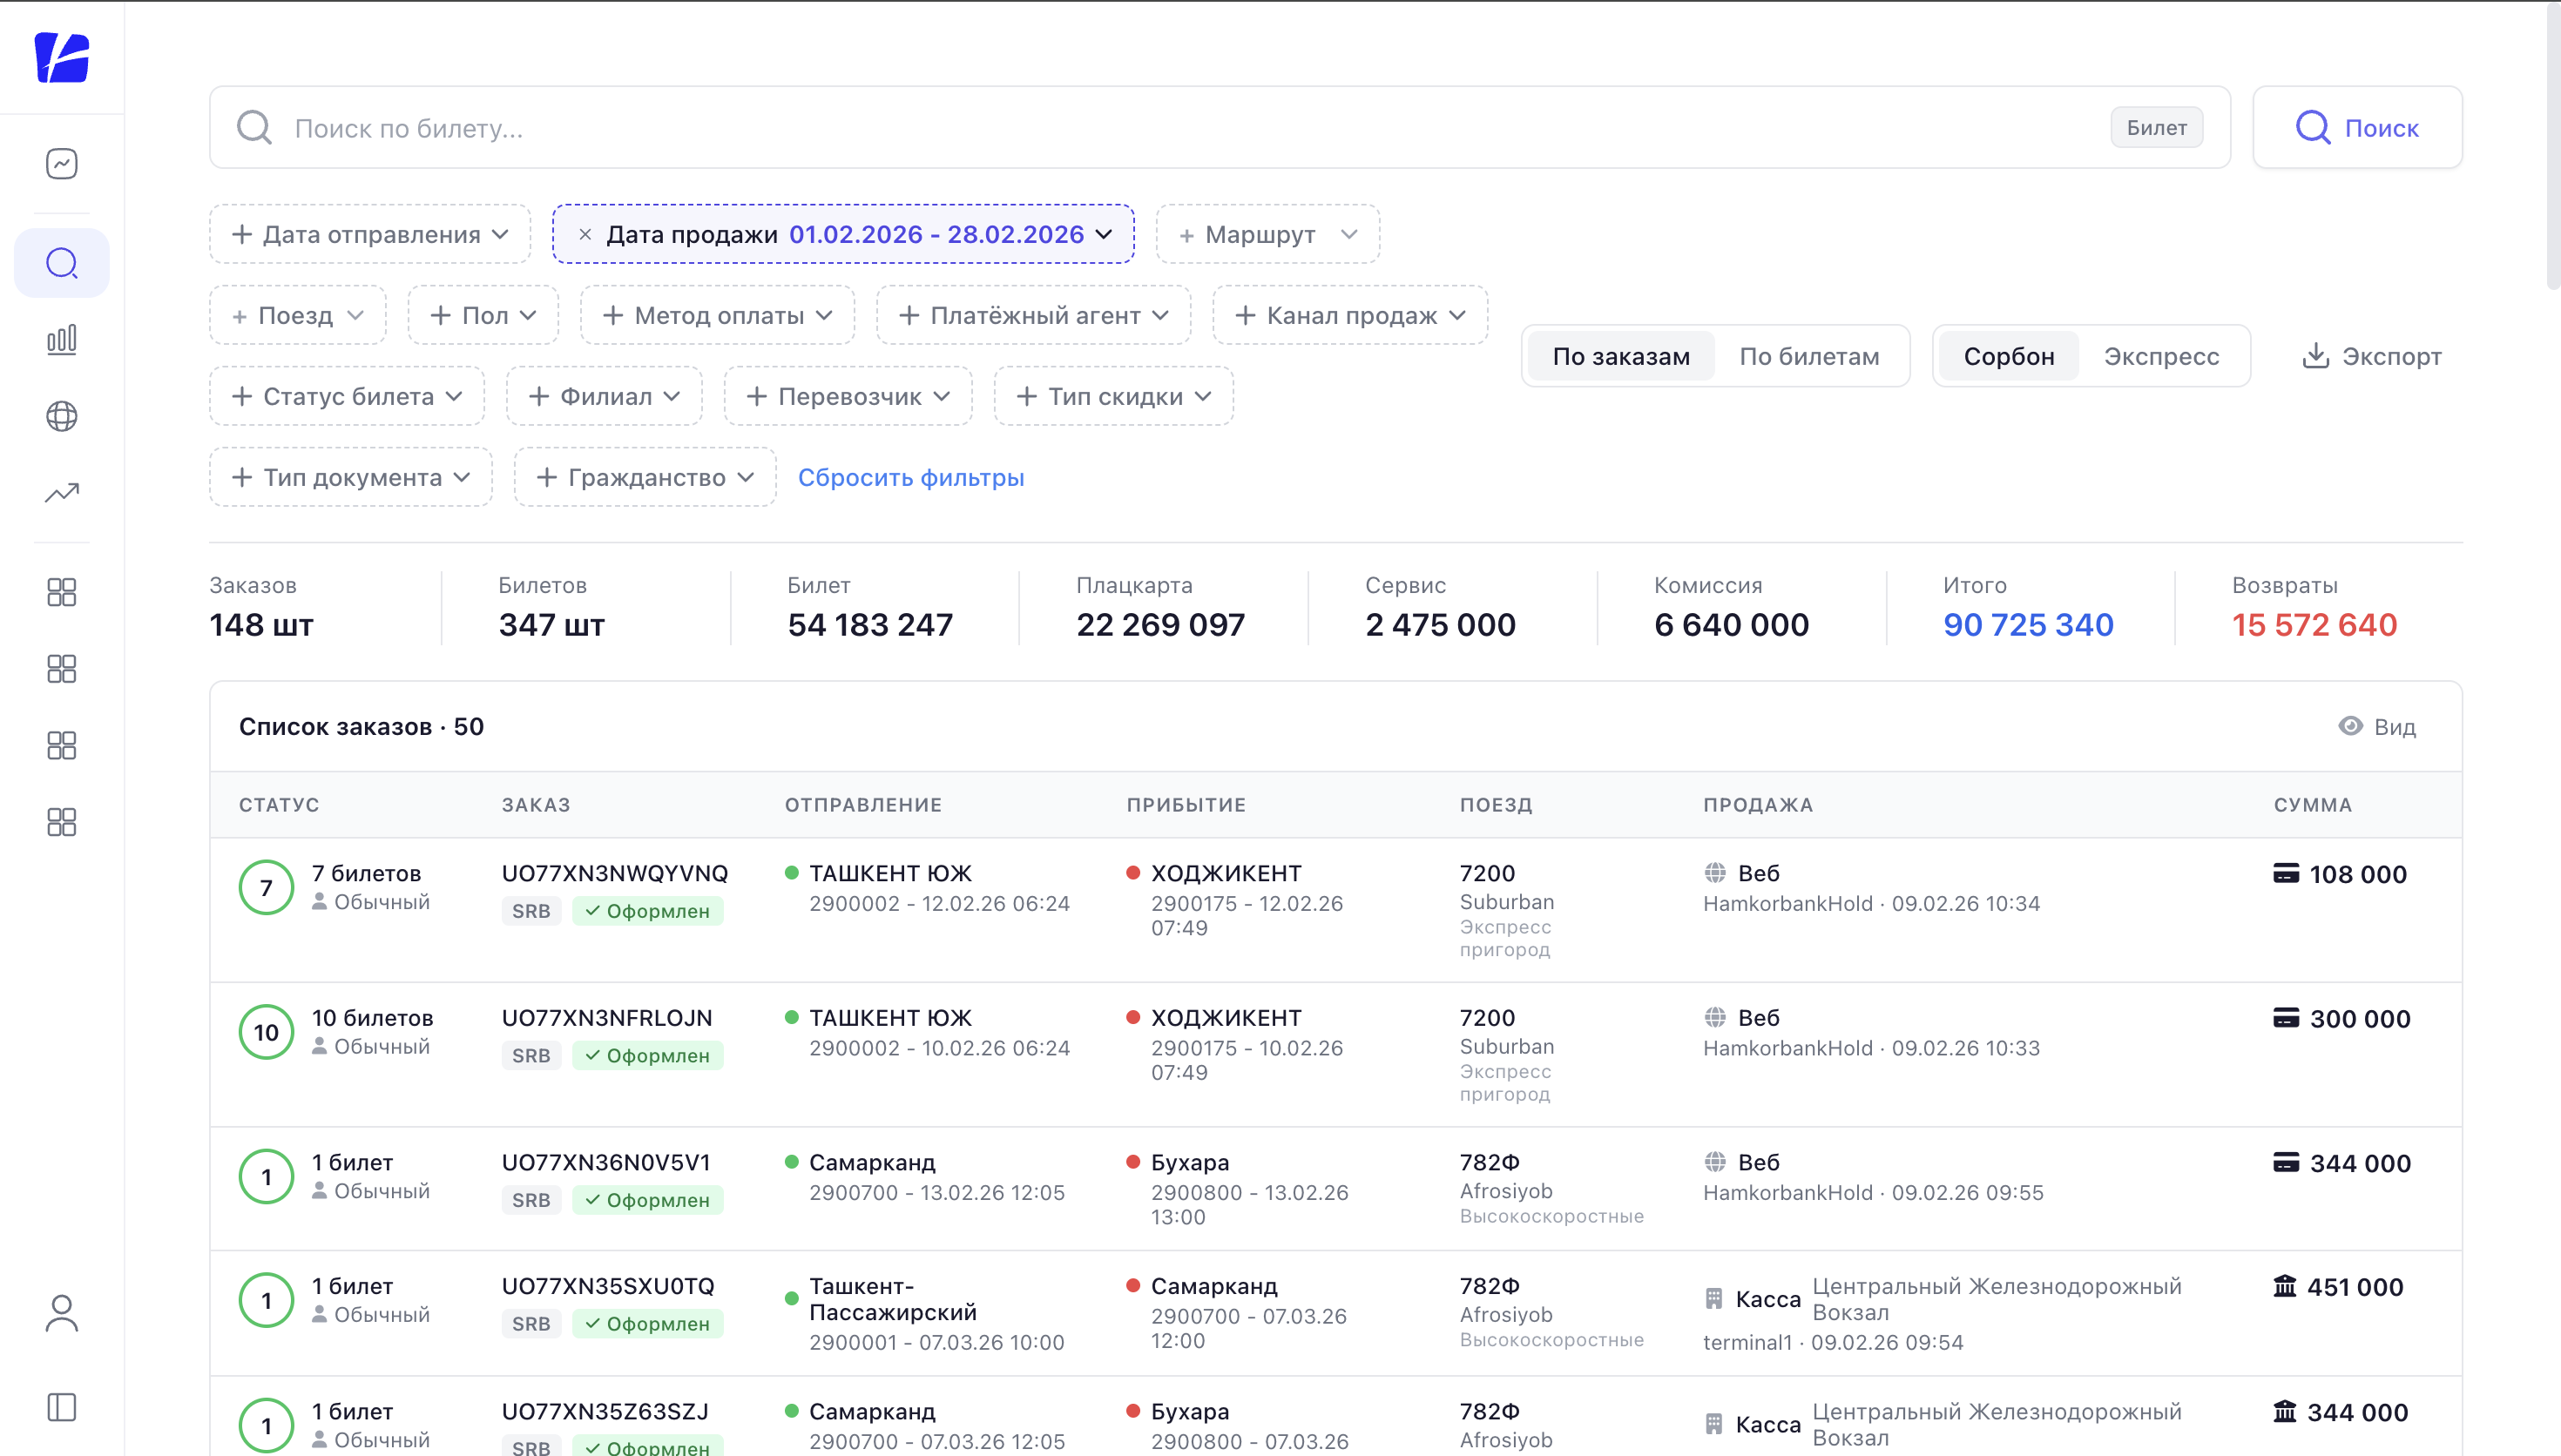Open the second grid icon in sidebar
Image resolution: width=2561 pixels, height=1456 pixels.
[x=62, y=669]
